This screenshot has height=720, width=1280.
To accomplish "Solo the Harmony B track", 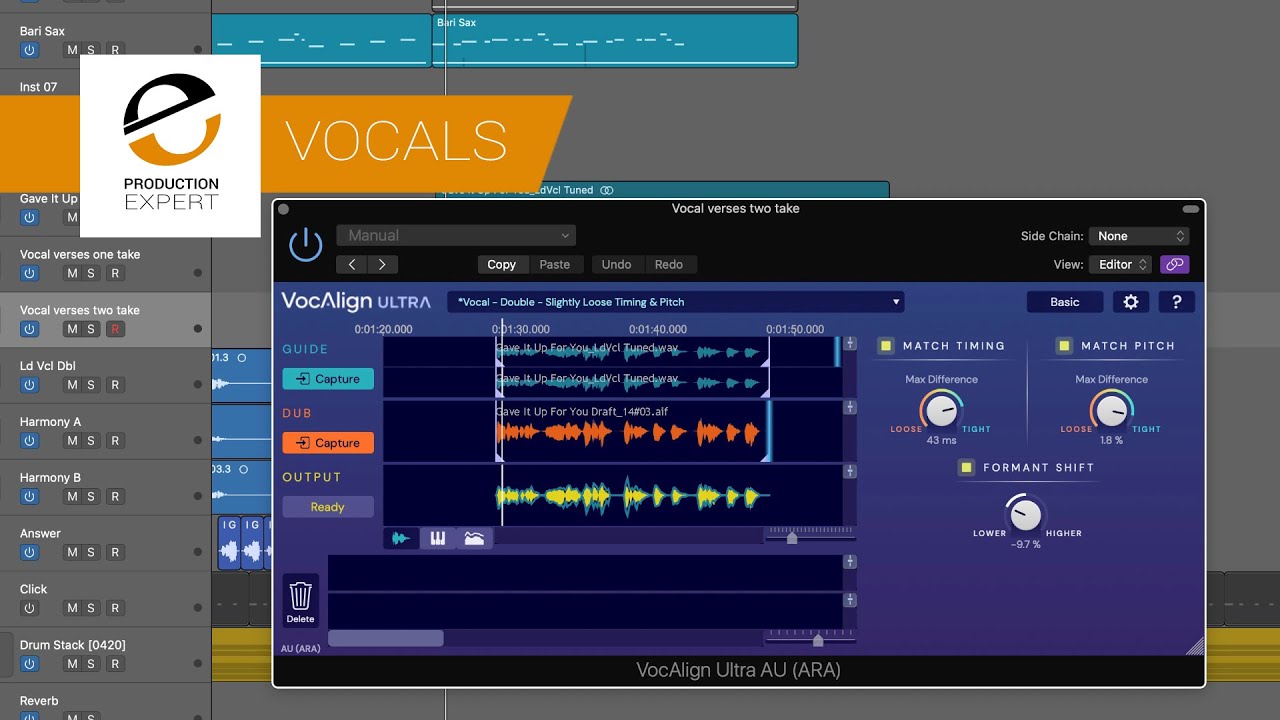I will [91, 497].
